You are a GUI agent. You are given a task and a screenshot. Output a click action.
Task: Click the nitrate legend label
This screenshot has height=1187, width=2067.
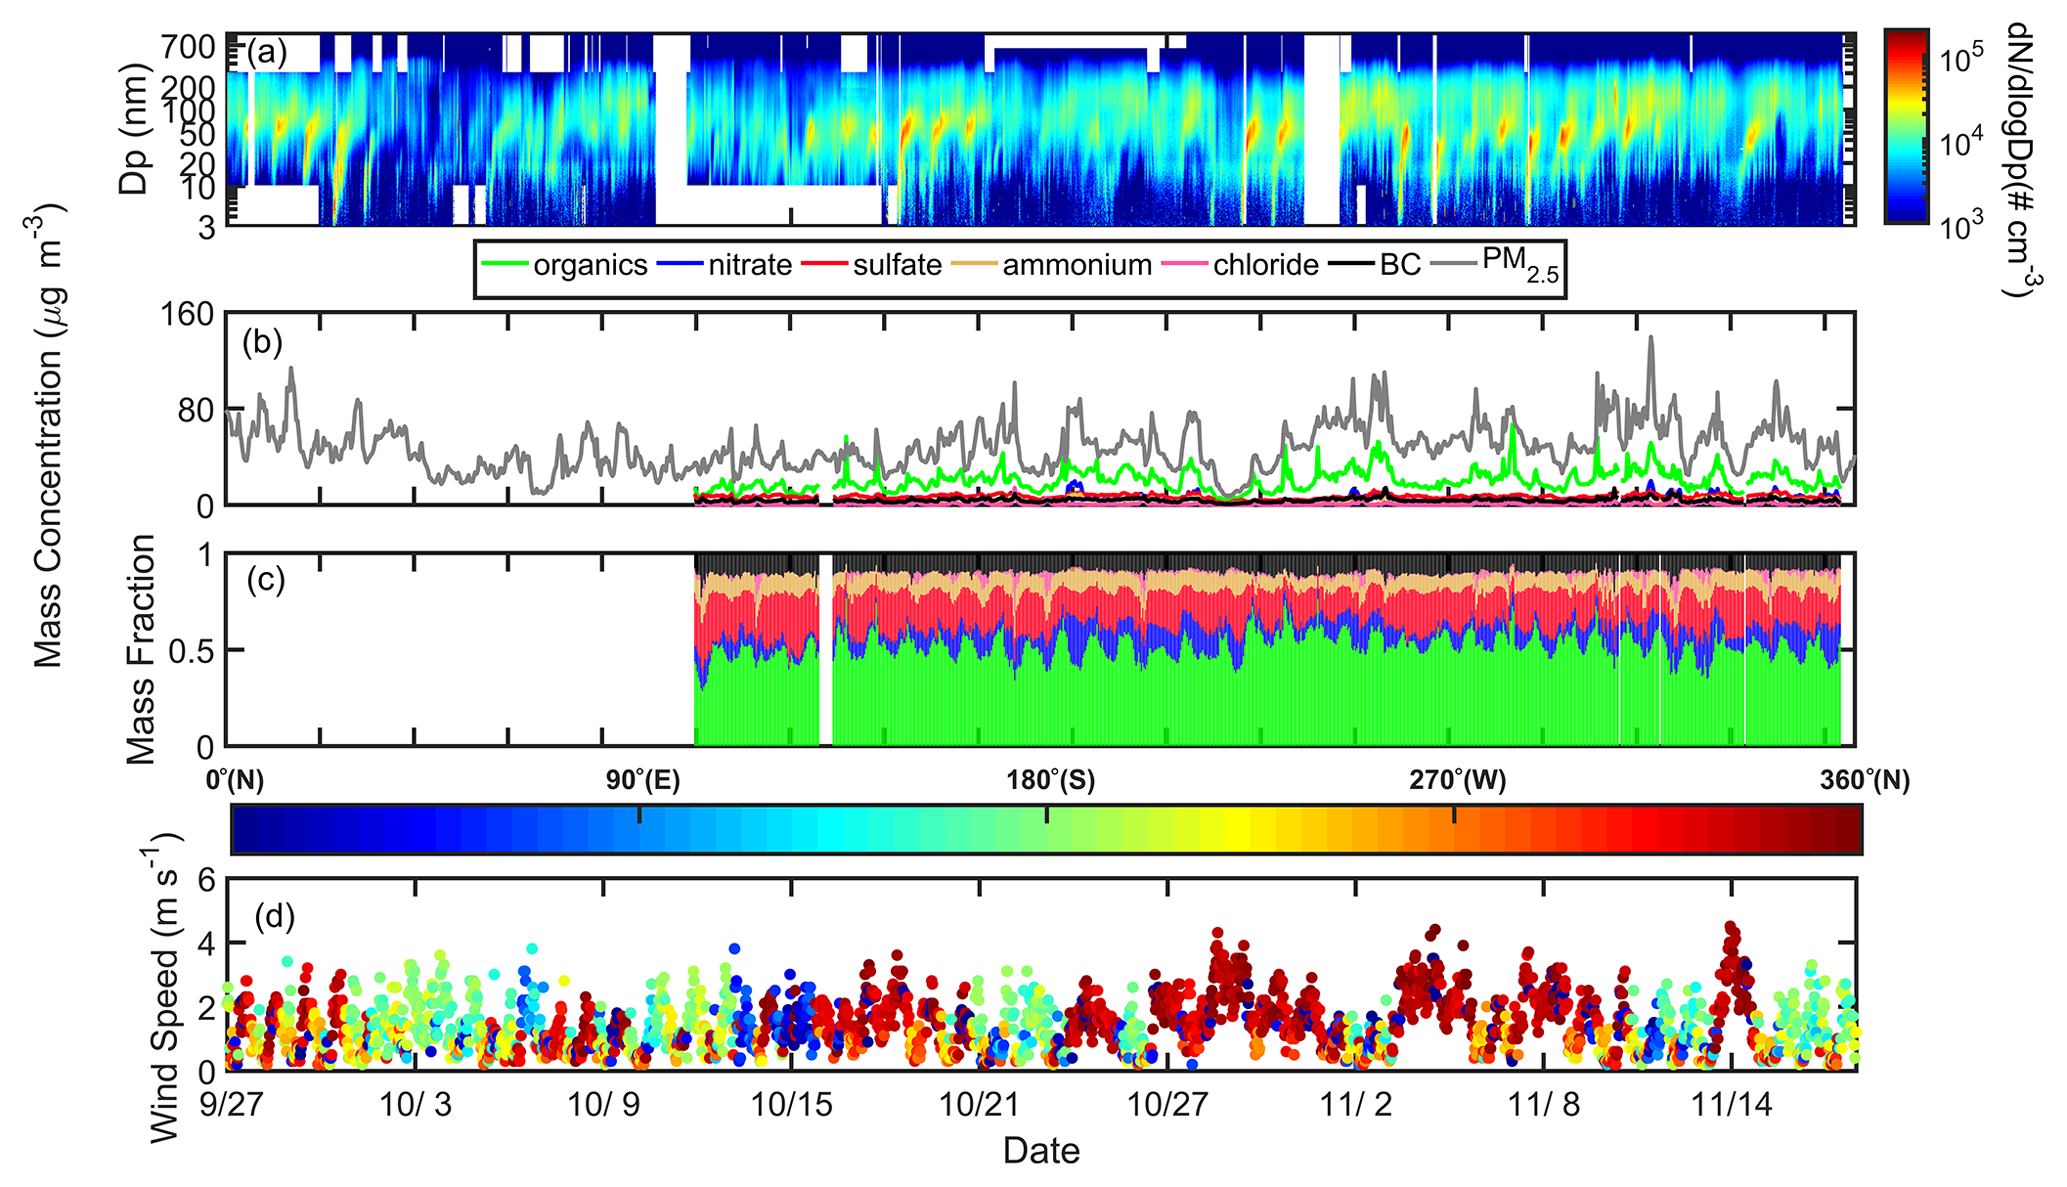pos(750,266)
